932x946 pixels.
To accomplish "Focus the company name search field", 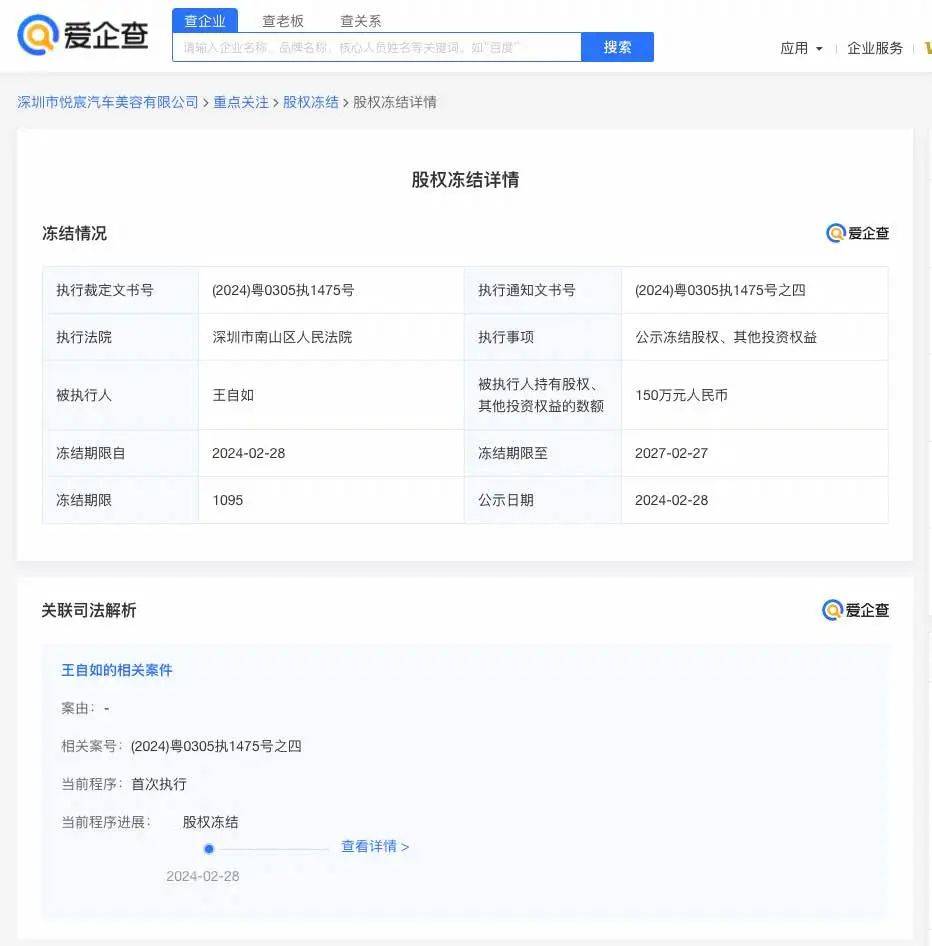I will (x=376, y=47).
